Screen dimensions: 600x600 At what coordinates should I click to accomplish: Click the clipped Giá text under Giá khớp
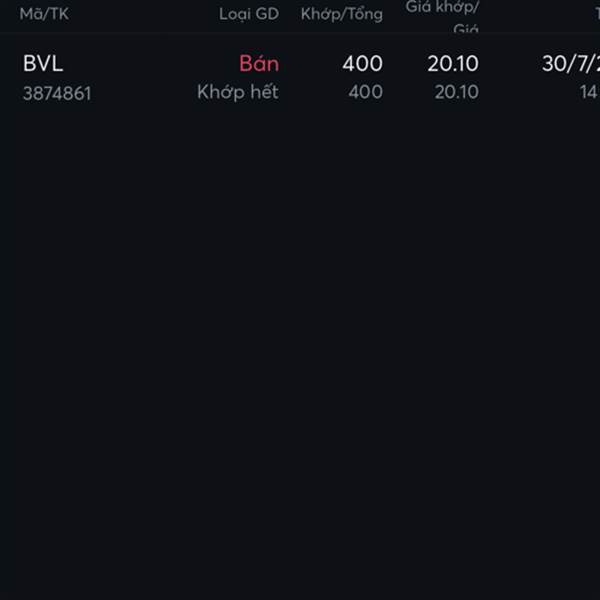click(466, 28)
